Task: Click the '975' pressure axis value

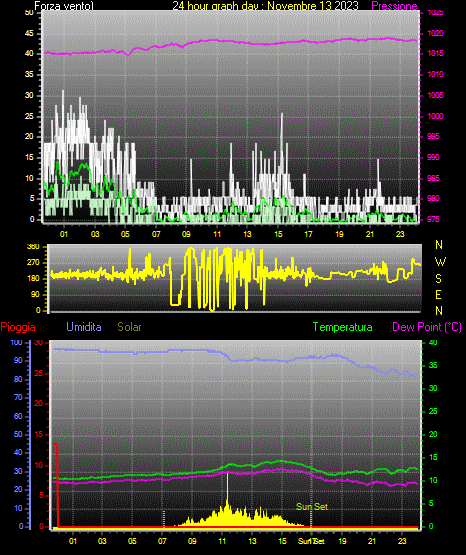Action: [x=433, y=219]
